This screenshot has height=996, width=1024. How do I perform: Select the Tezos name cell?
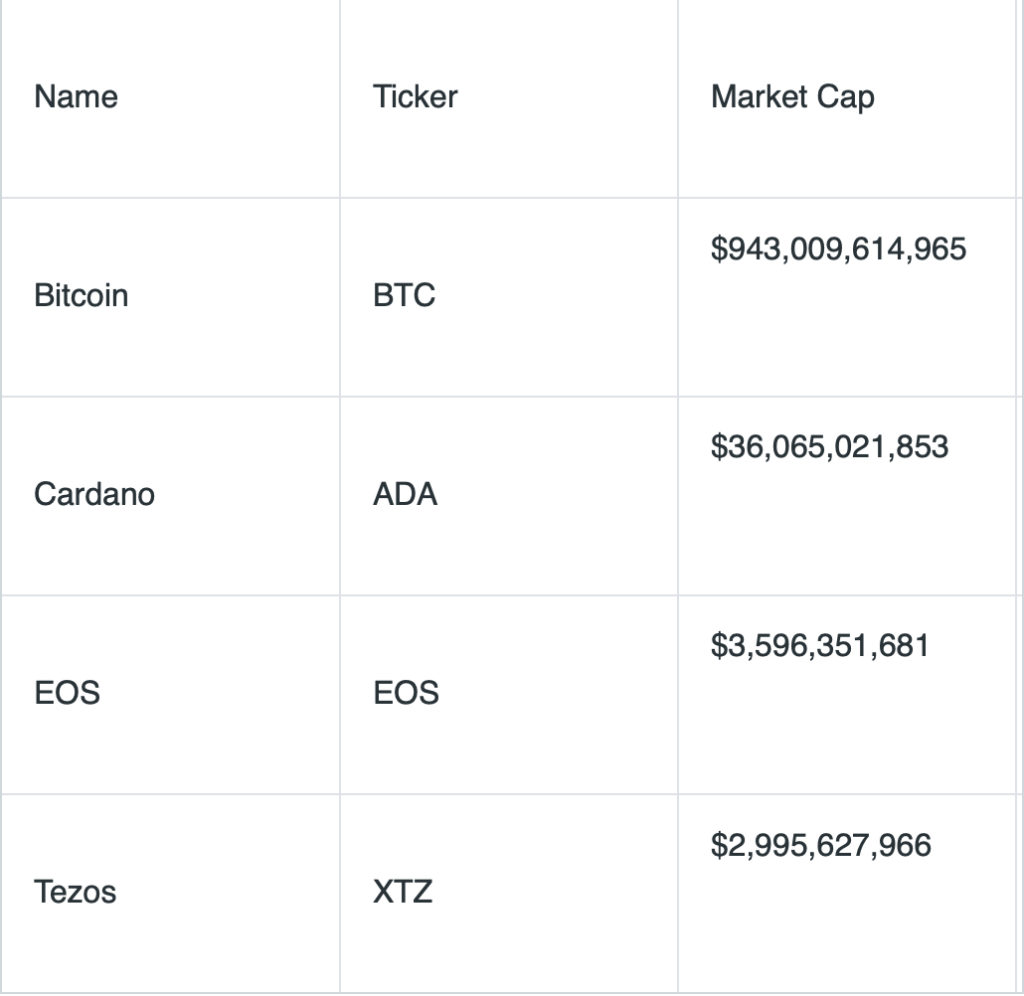pos(170,893)
